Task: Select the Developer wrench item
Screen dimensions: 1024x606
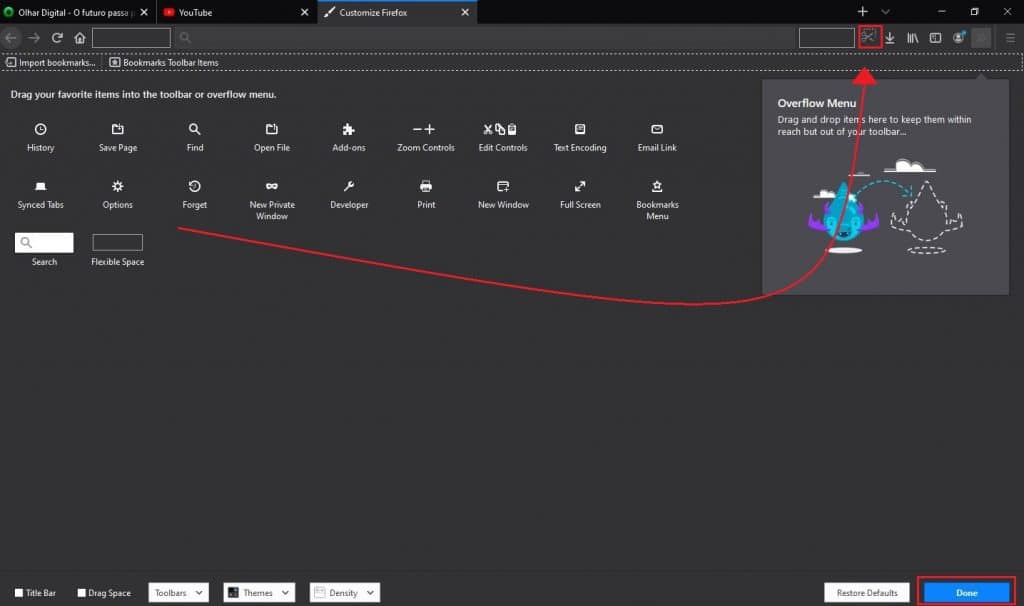Action: [349, 195]
